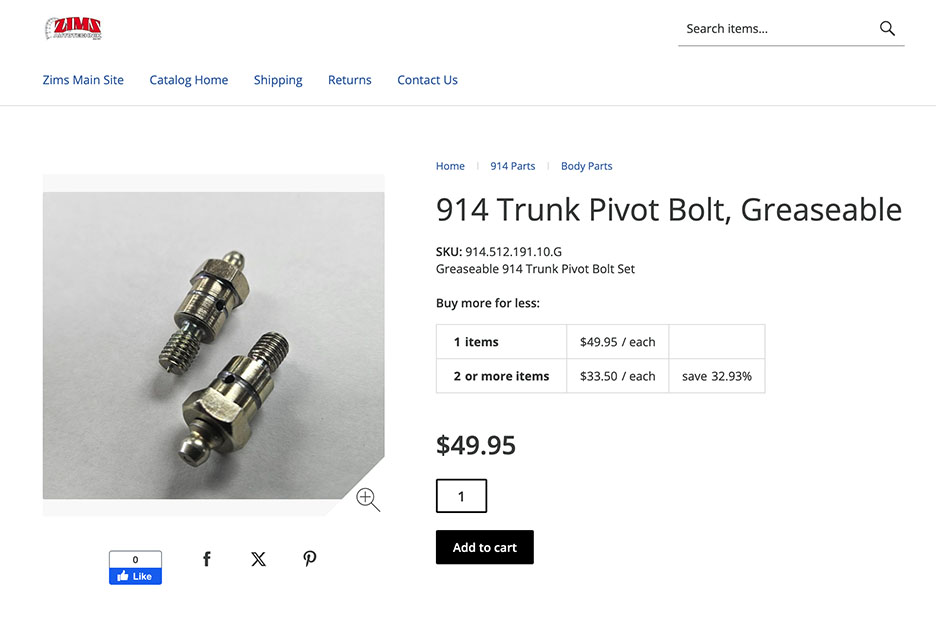Share on Facebook icon
The width and height of the screenshot is (936, 619).
[x=207, y=559]
